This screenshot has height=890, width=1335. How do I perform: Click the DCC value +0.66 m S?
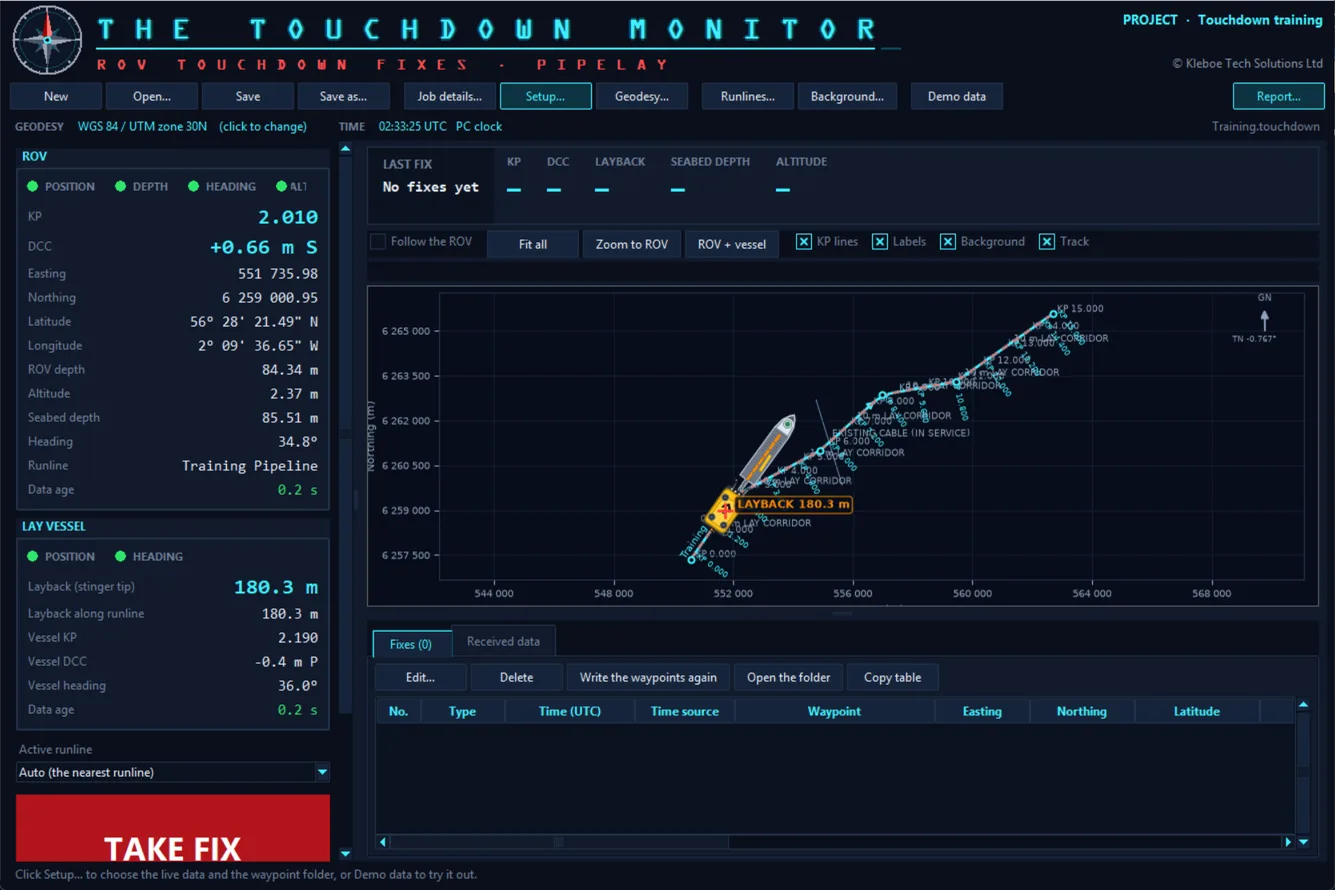[264, 247]
